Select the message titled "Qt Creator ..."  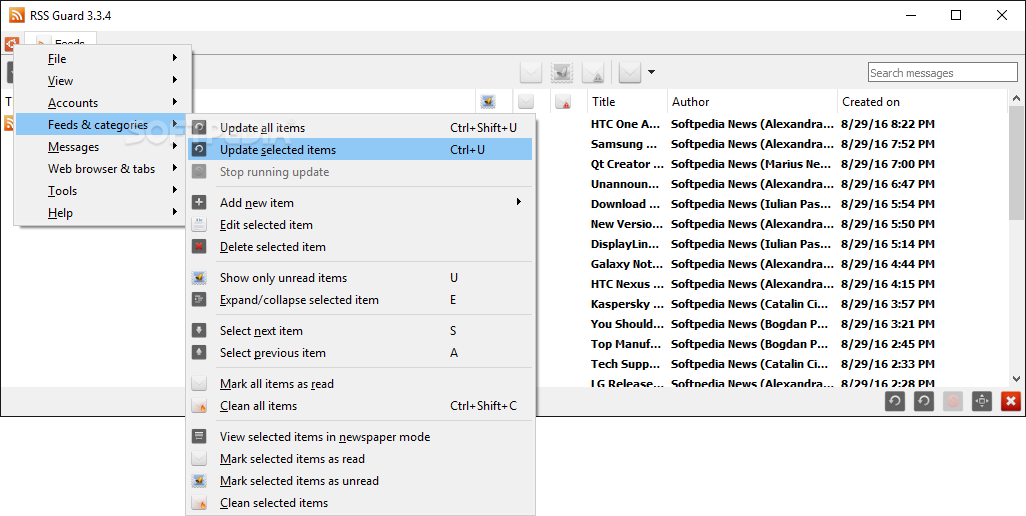tap(627, 163)
